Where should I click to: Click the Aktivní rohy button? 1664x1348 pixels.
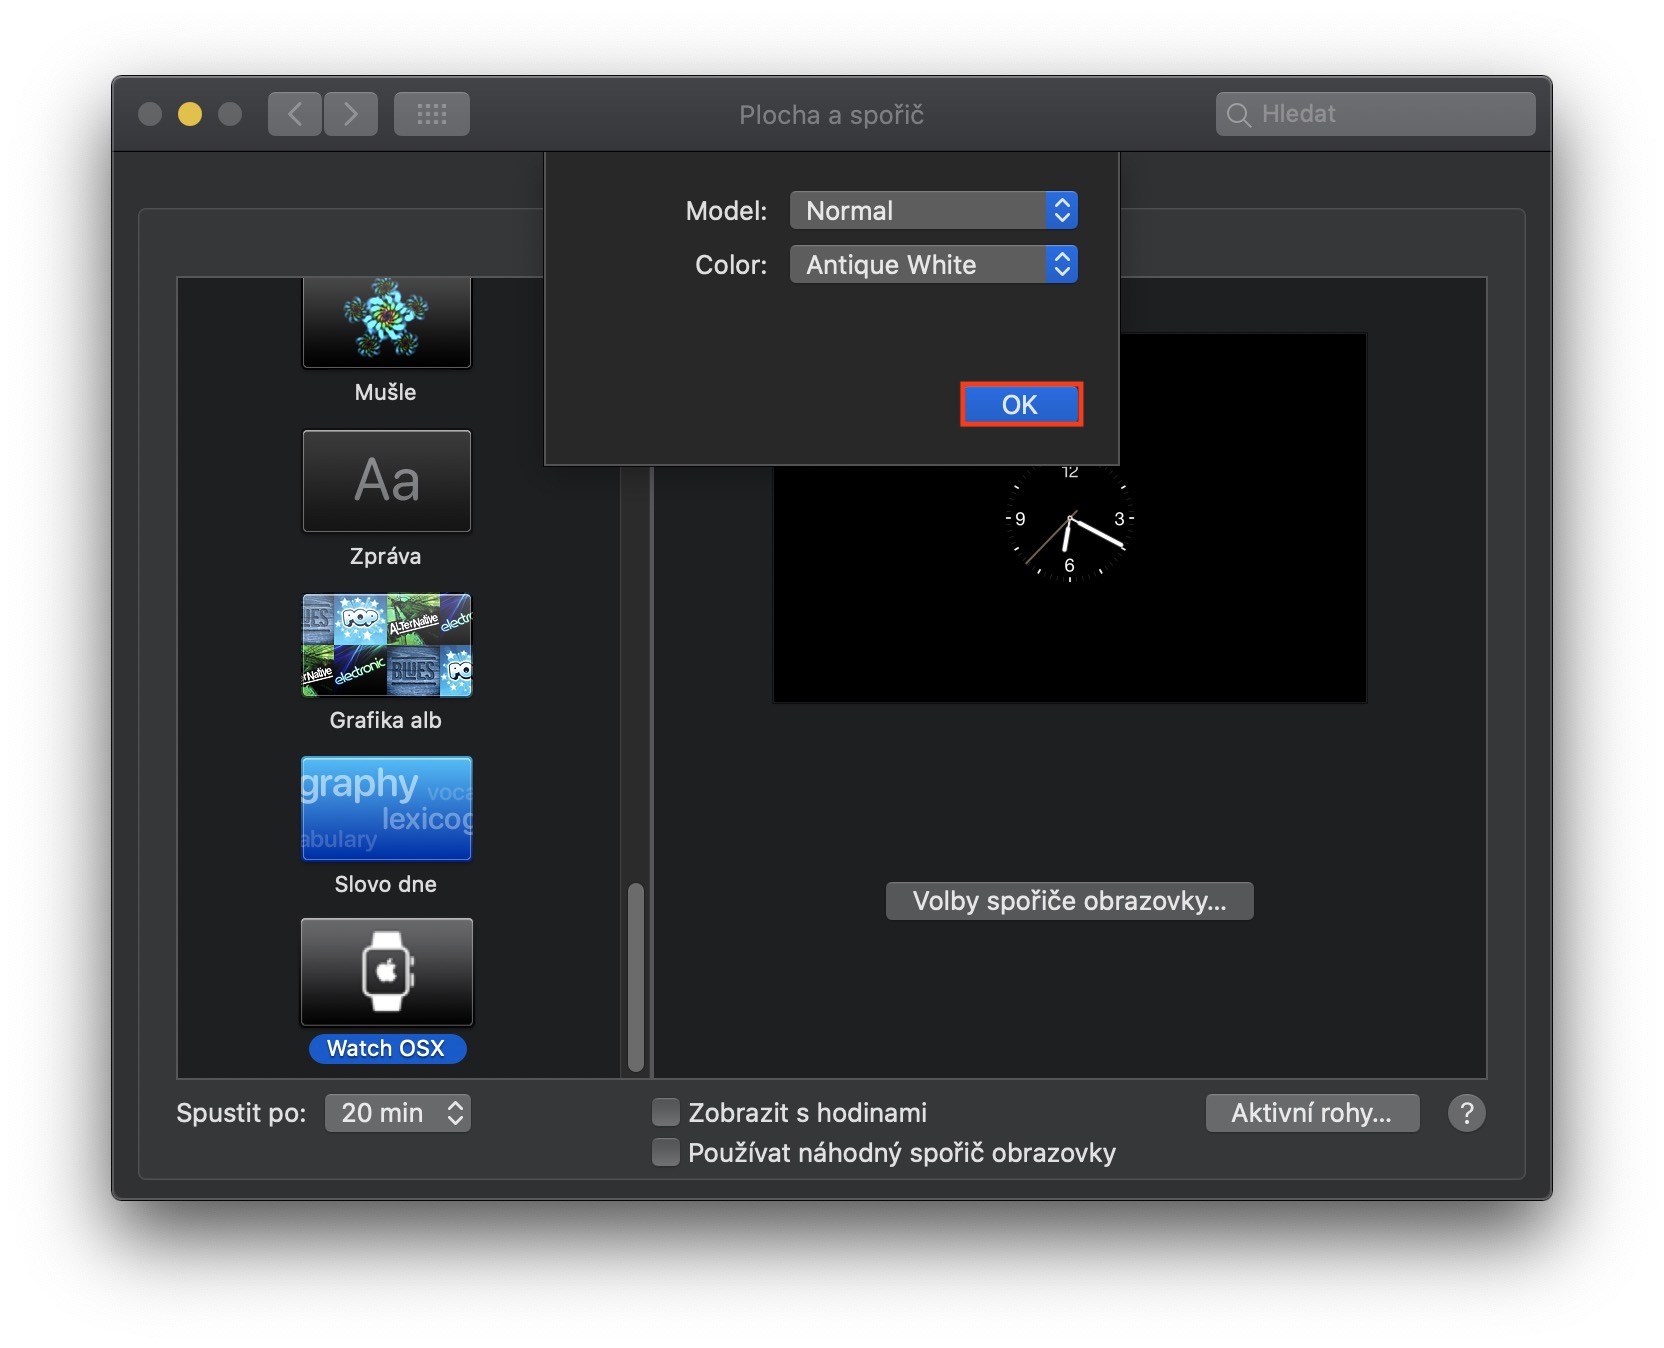click(1312, 1113)
